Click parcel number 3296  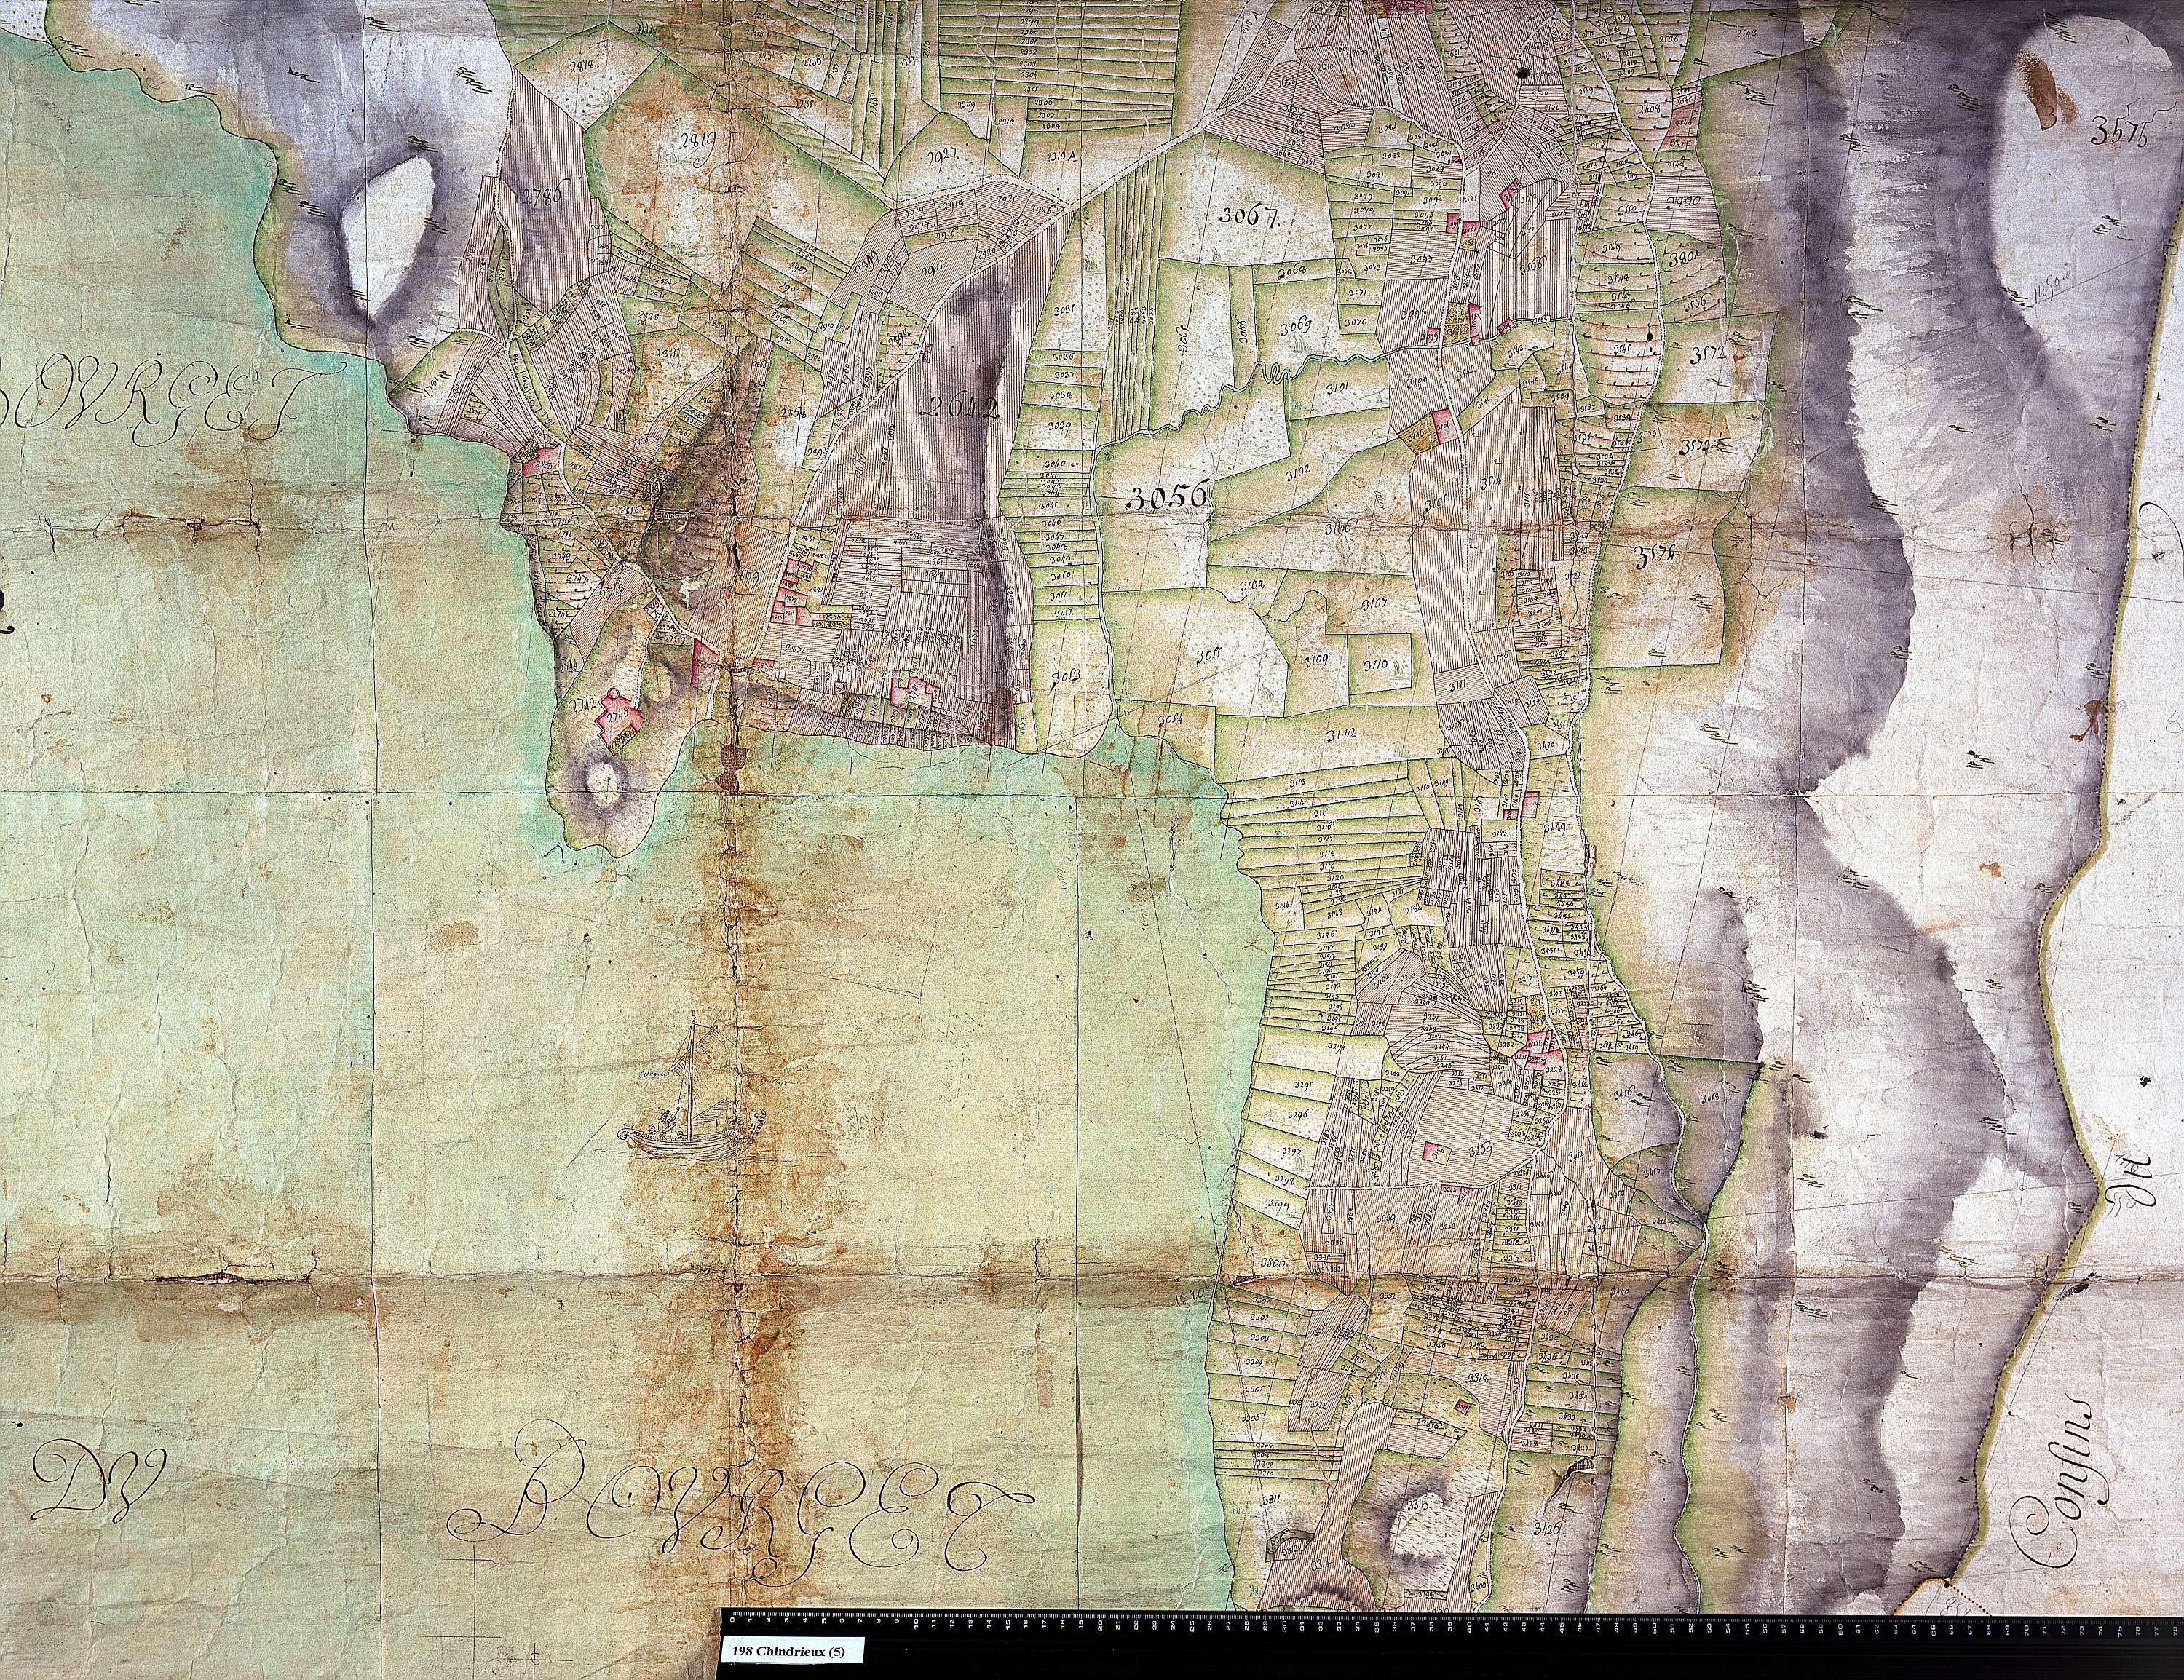(x=1299, y=1112)
